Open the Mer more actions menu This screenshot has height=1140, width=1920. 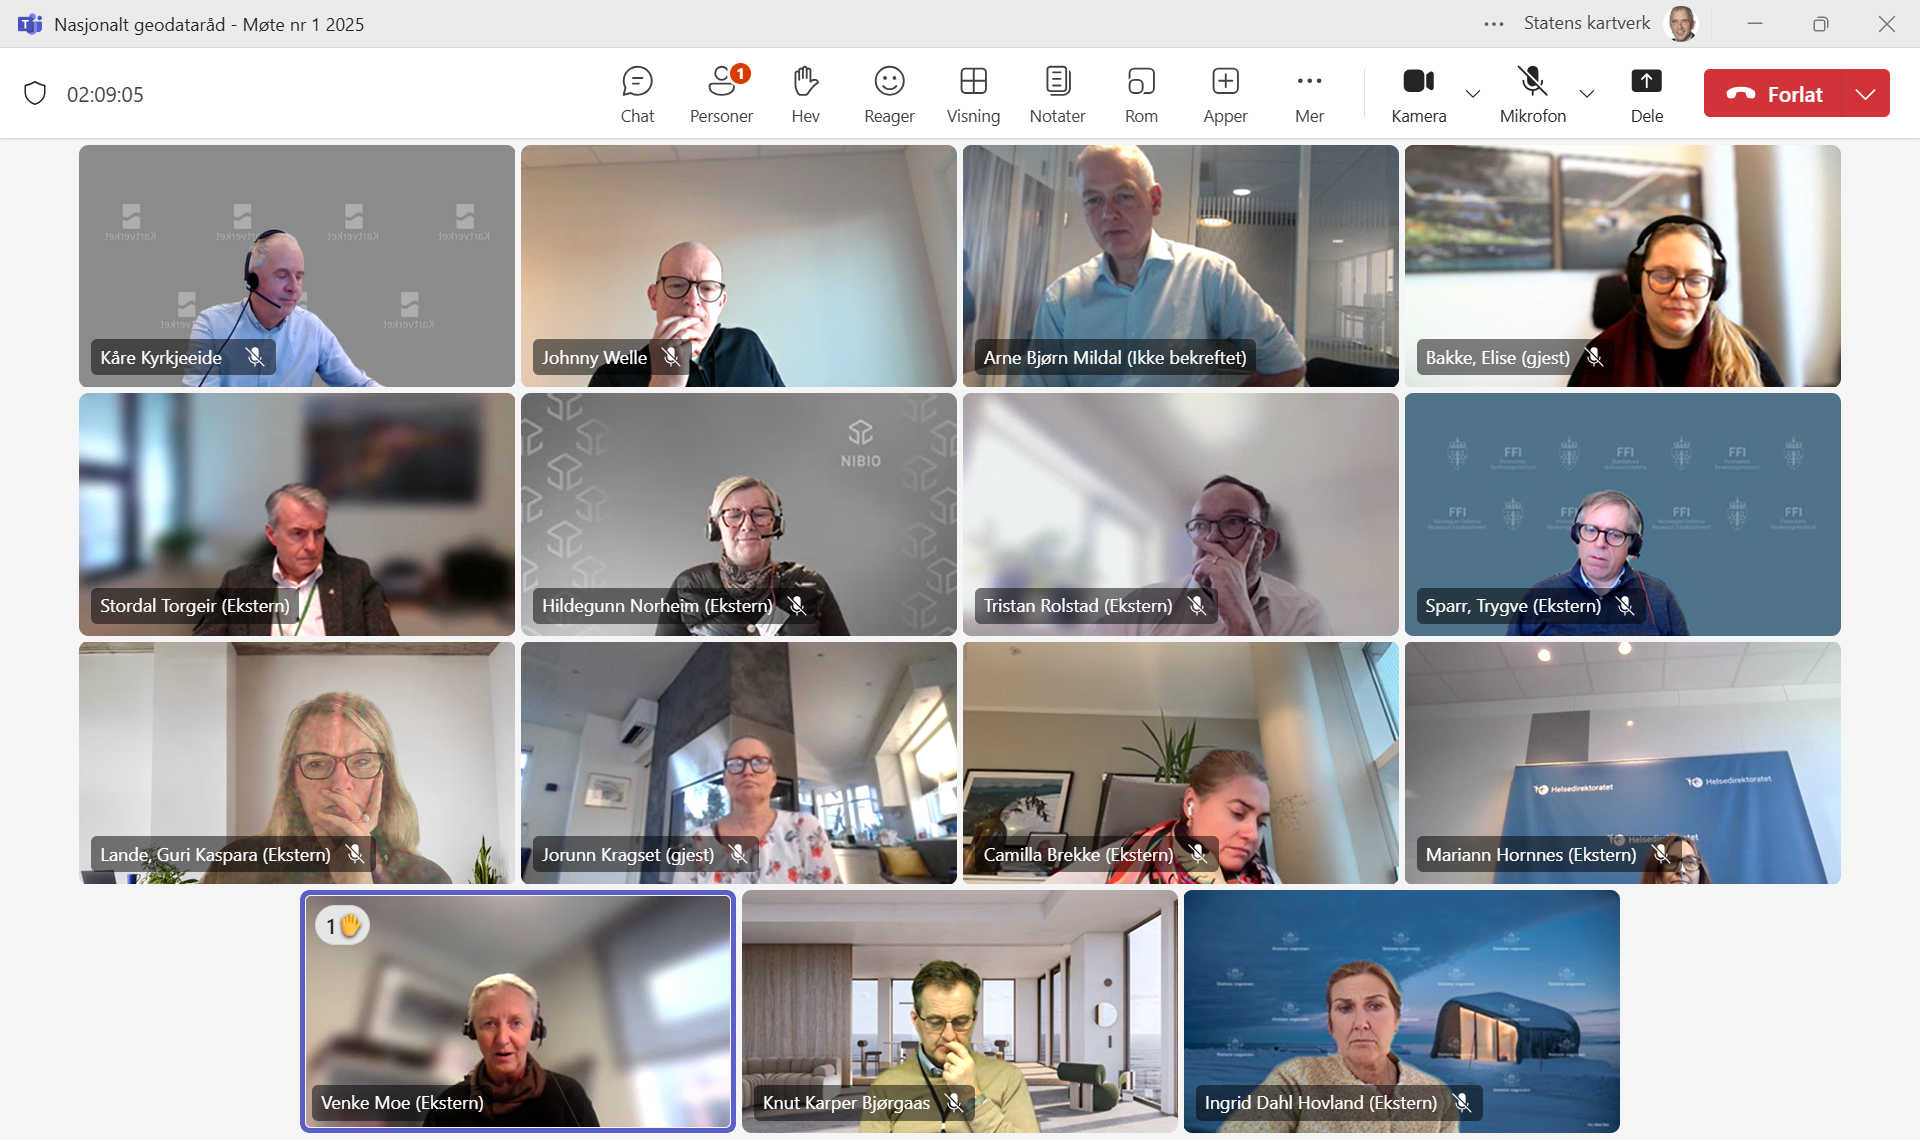coord(1309,94)
